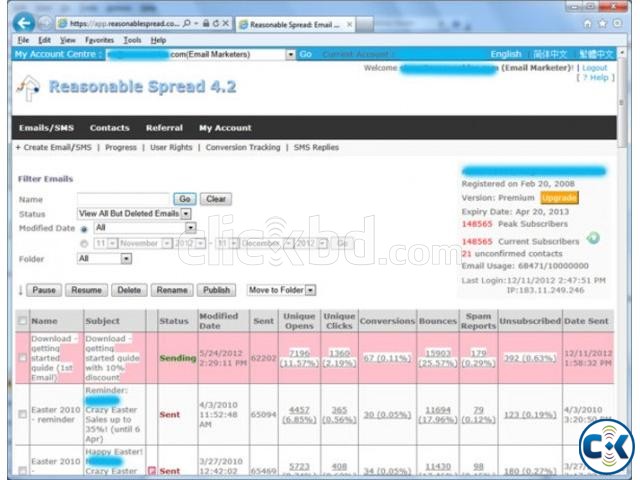Open the File menu
640x480 pixels.
23,40
